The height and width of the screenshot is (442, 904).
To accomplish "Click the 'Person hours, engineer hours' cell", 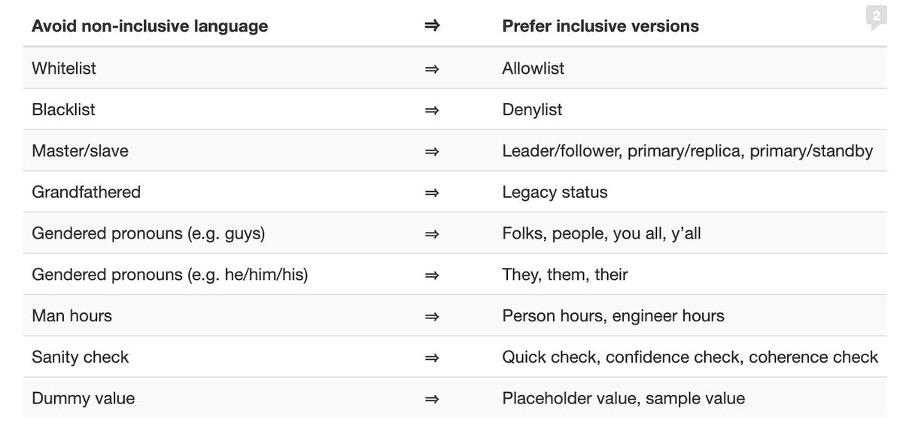I will (613, 316).
